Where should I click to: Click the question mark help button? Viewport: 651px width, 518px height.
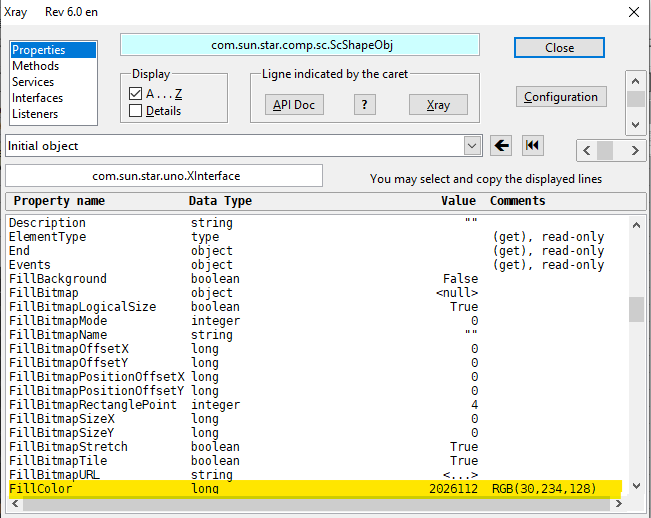[366, 105]
